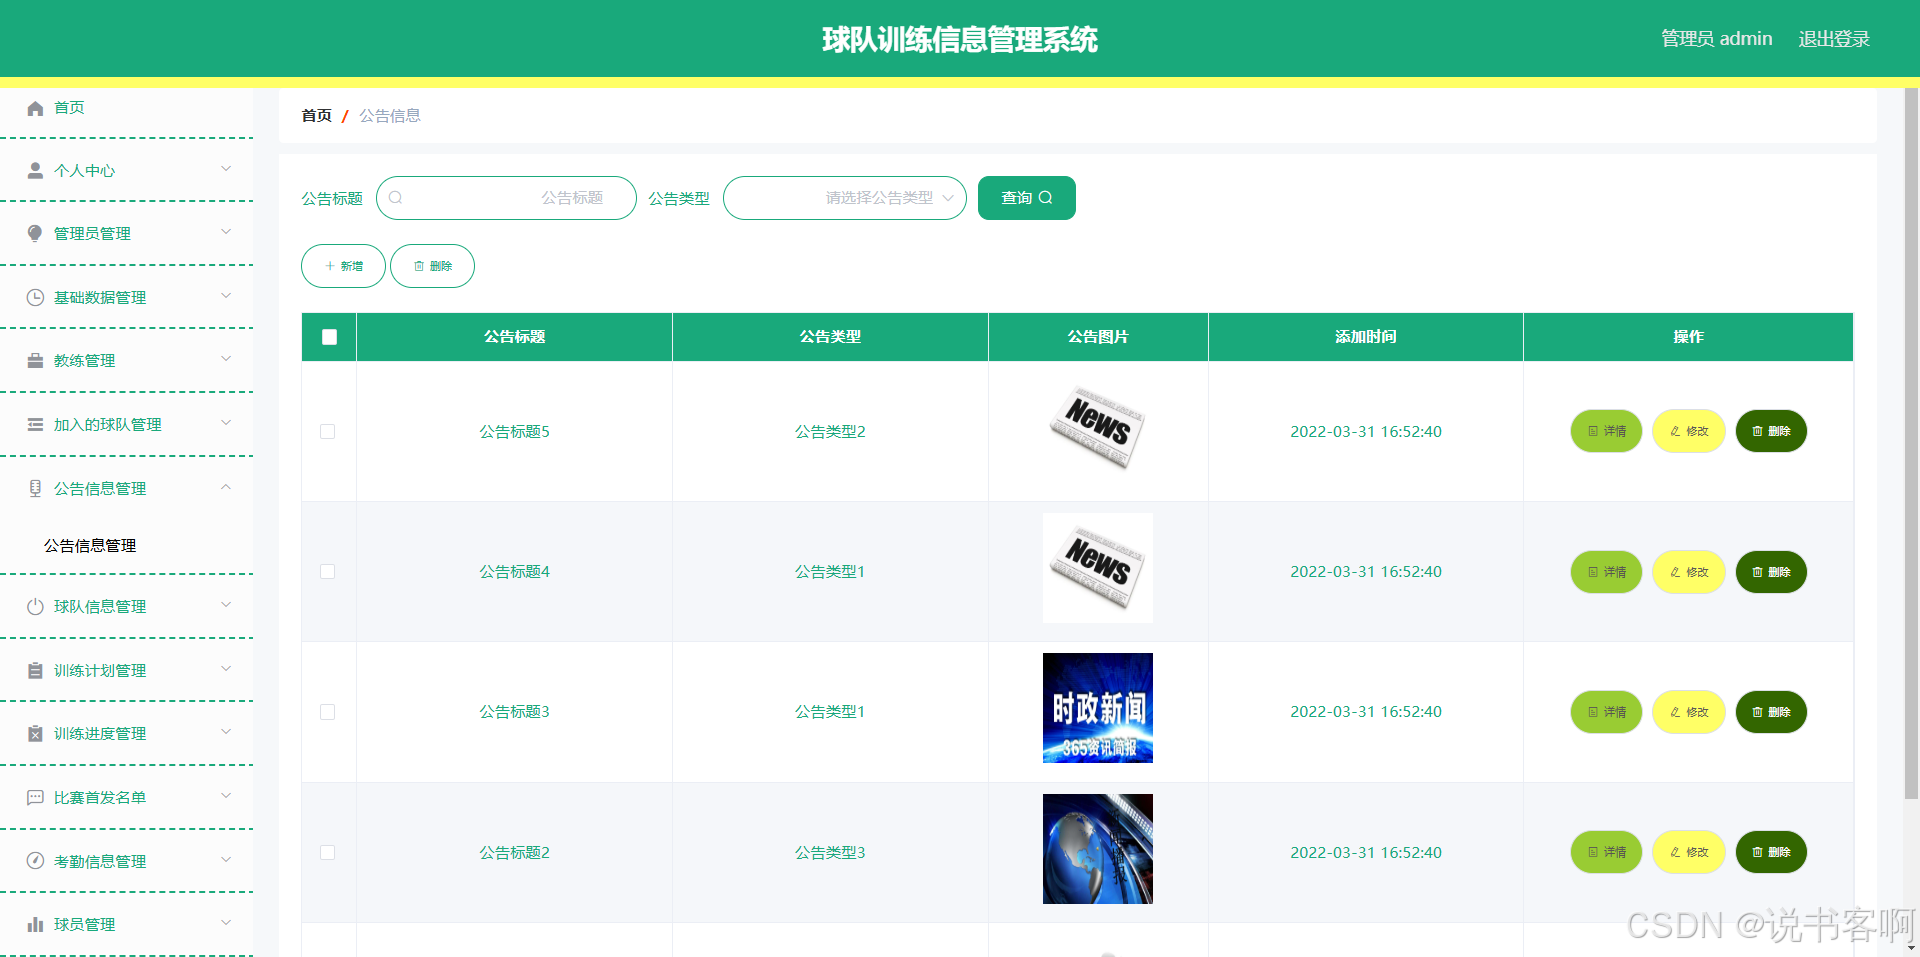Click the magnifier icon in 公告标题 search box
1920x957 pixels.
point(395,198)
